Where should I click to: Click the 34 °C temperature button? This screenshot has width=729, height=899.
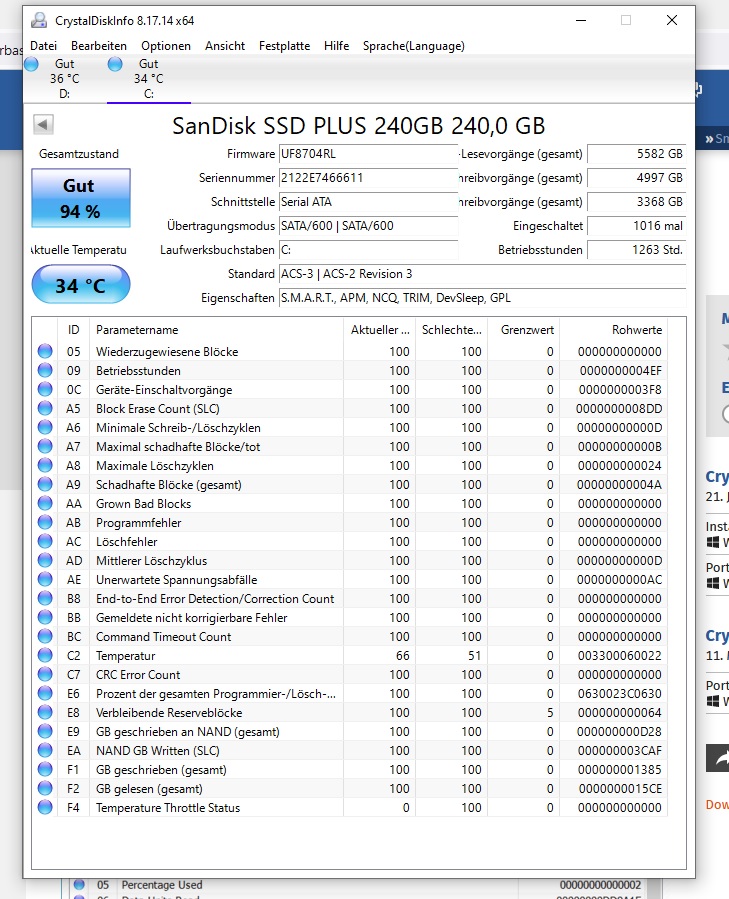click(81, 284)
